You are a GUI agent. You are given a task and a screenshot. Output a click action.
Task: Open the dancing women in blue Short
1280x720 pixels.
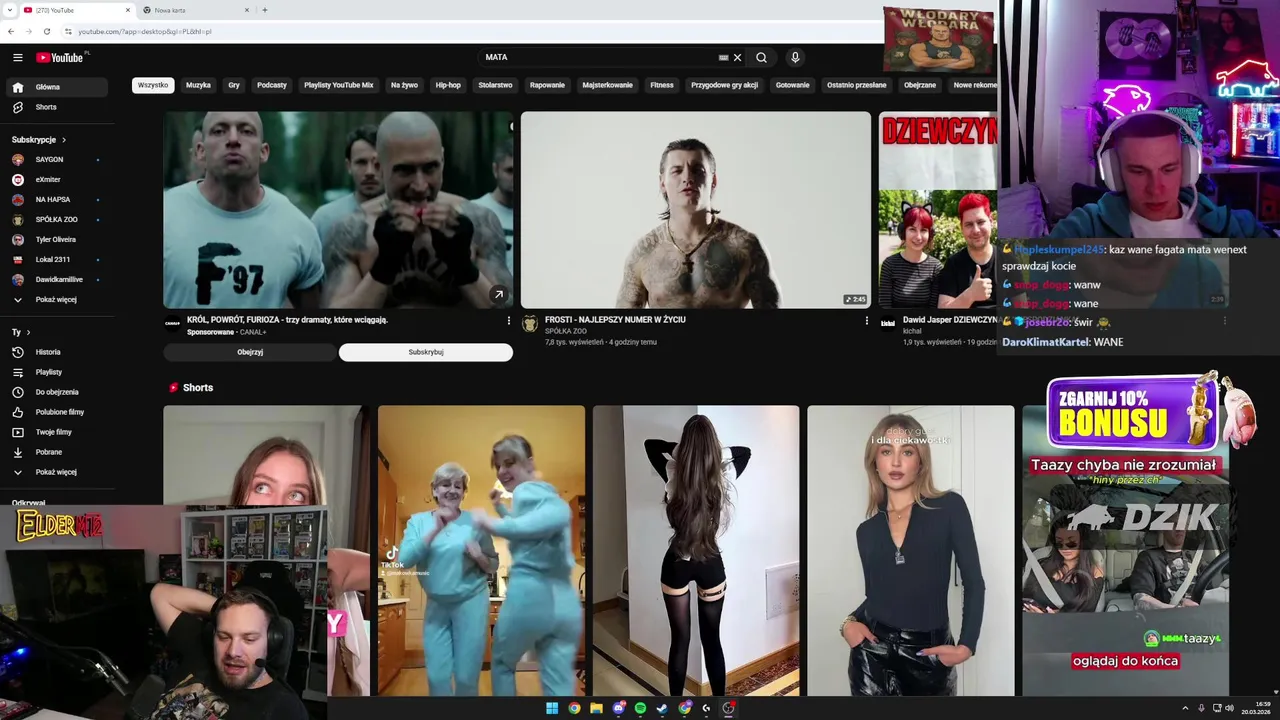coord(481,550)
